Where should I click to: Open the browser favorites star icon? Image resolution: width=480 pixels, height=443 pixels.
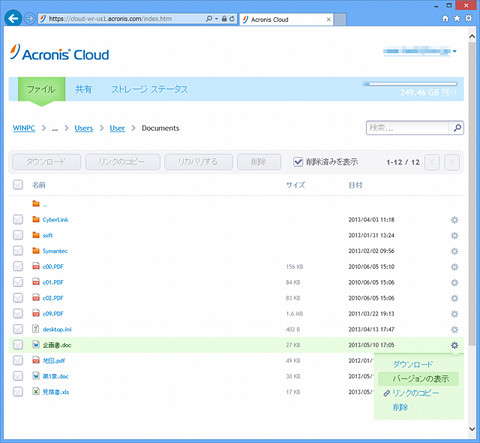pyautogui.click(x=457, y=18)
